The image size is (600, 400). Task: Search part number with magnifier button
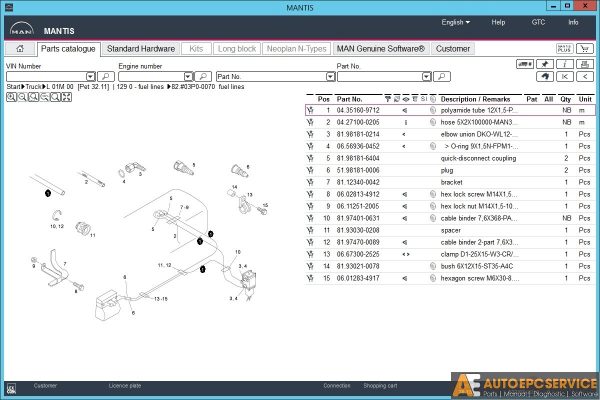click(442, 77)
